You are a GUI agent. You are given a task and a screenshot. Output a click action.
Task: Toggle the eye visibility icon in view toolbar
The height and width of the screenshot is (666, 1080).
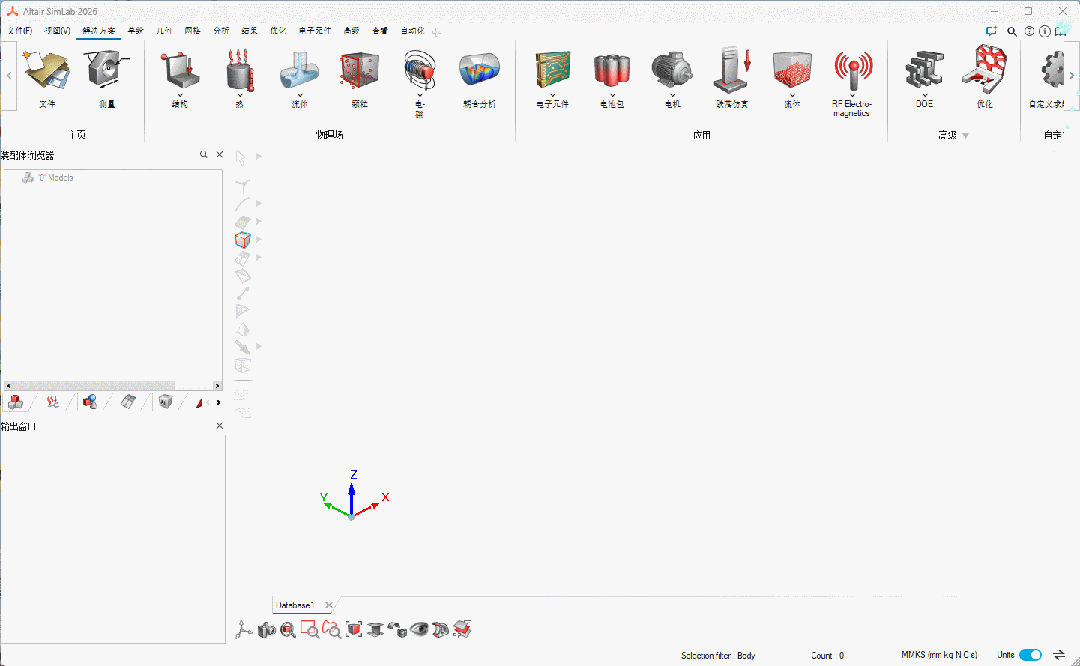click(419, 629)
